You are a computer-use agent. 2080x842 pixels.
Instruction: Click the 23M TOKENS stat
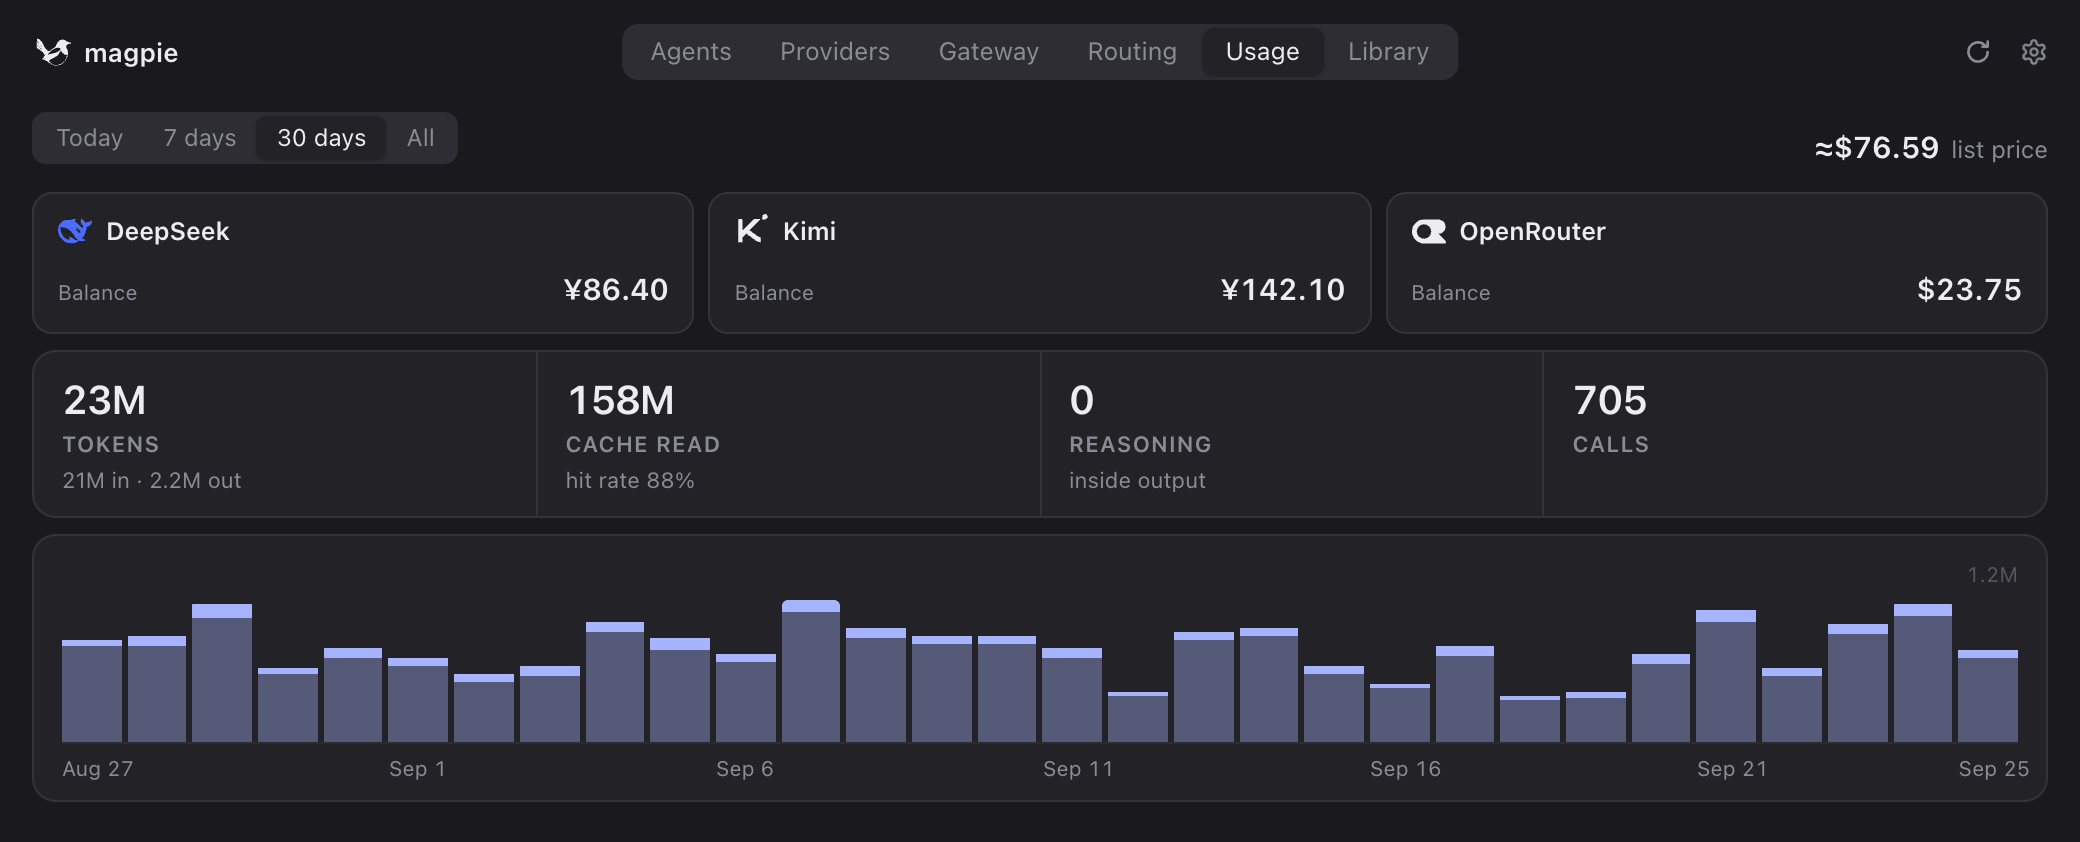(285, 434)
